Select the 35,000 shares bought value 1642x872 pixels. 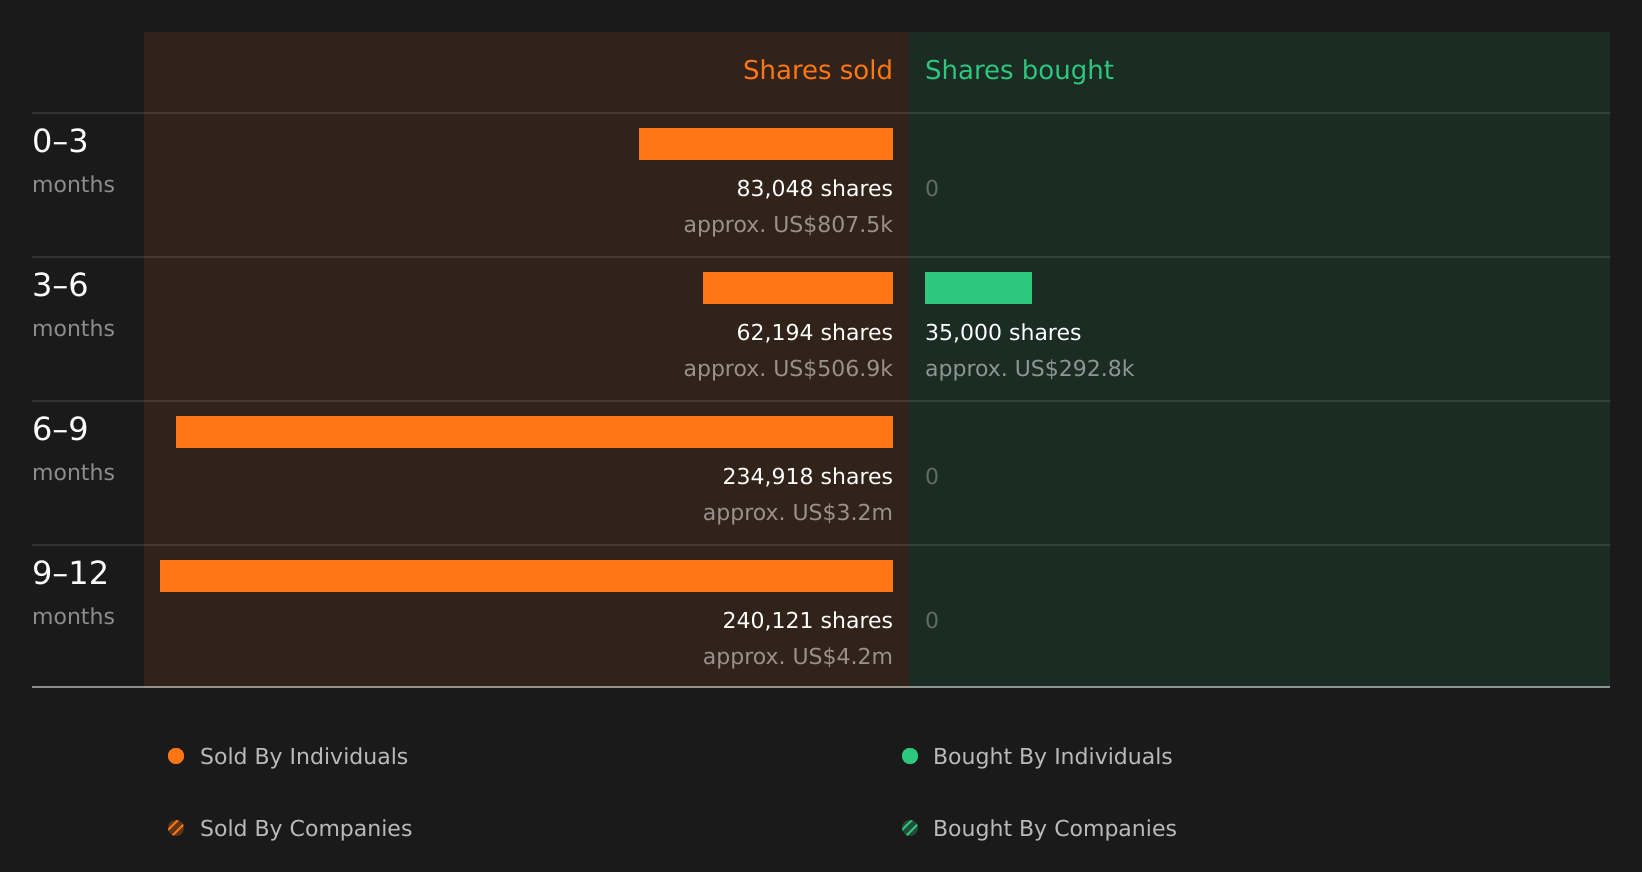click(x=1003, y=333)
